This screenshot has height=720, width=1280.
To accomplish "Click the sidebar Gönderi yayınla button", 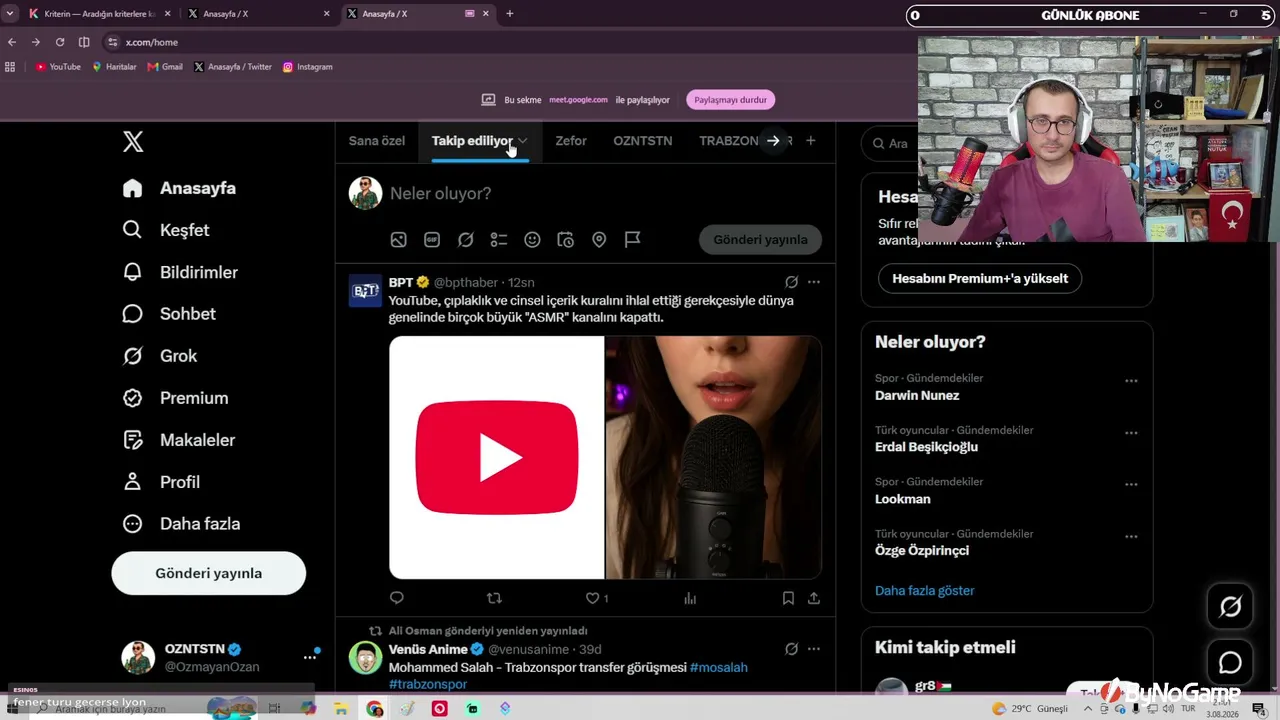I will pyautogui.click(x=209, y=573).
